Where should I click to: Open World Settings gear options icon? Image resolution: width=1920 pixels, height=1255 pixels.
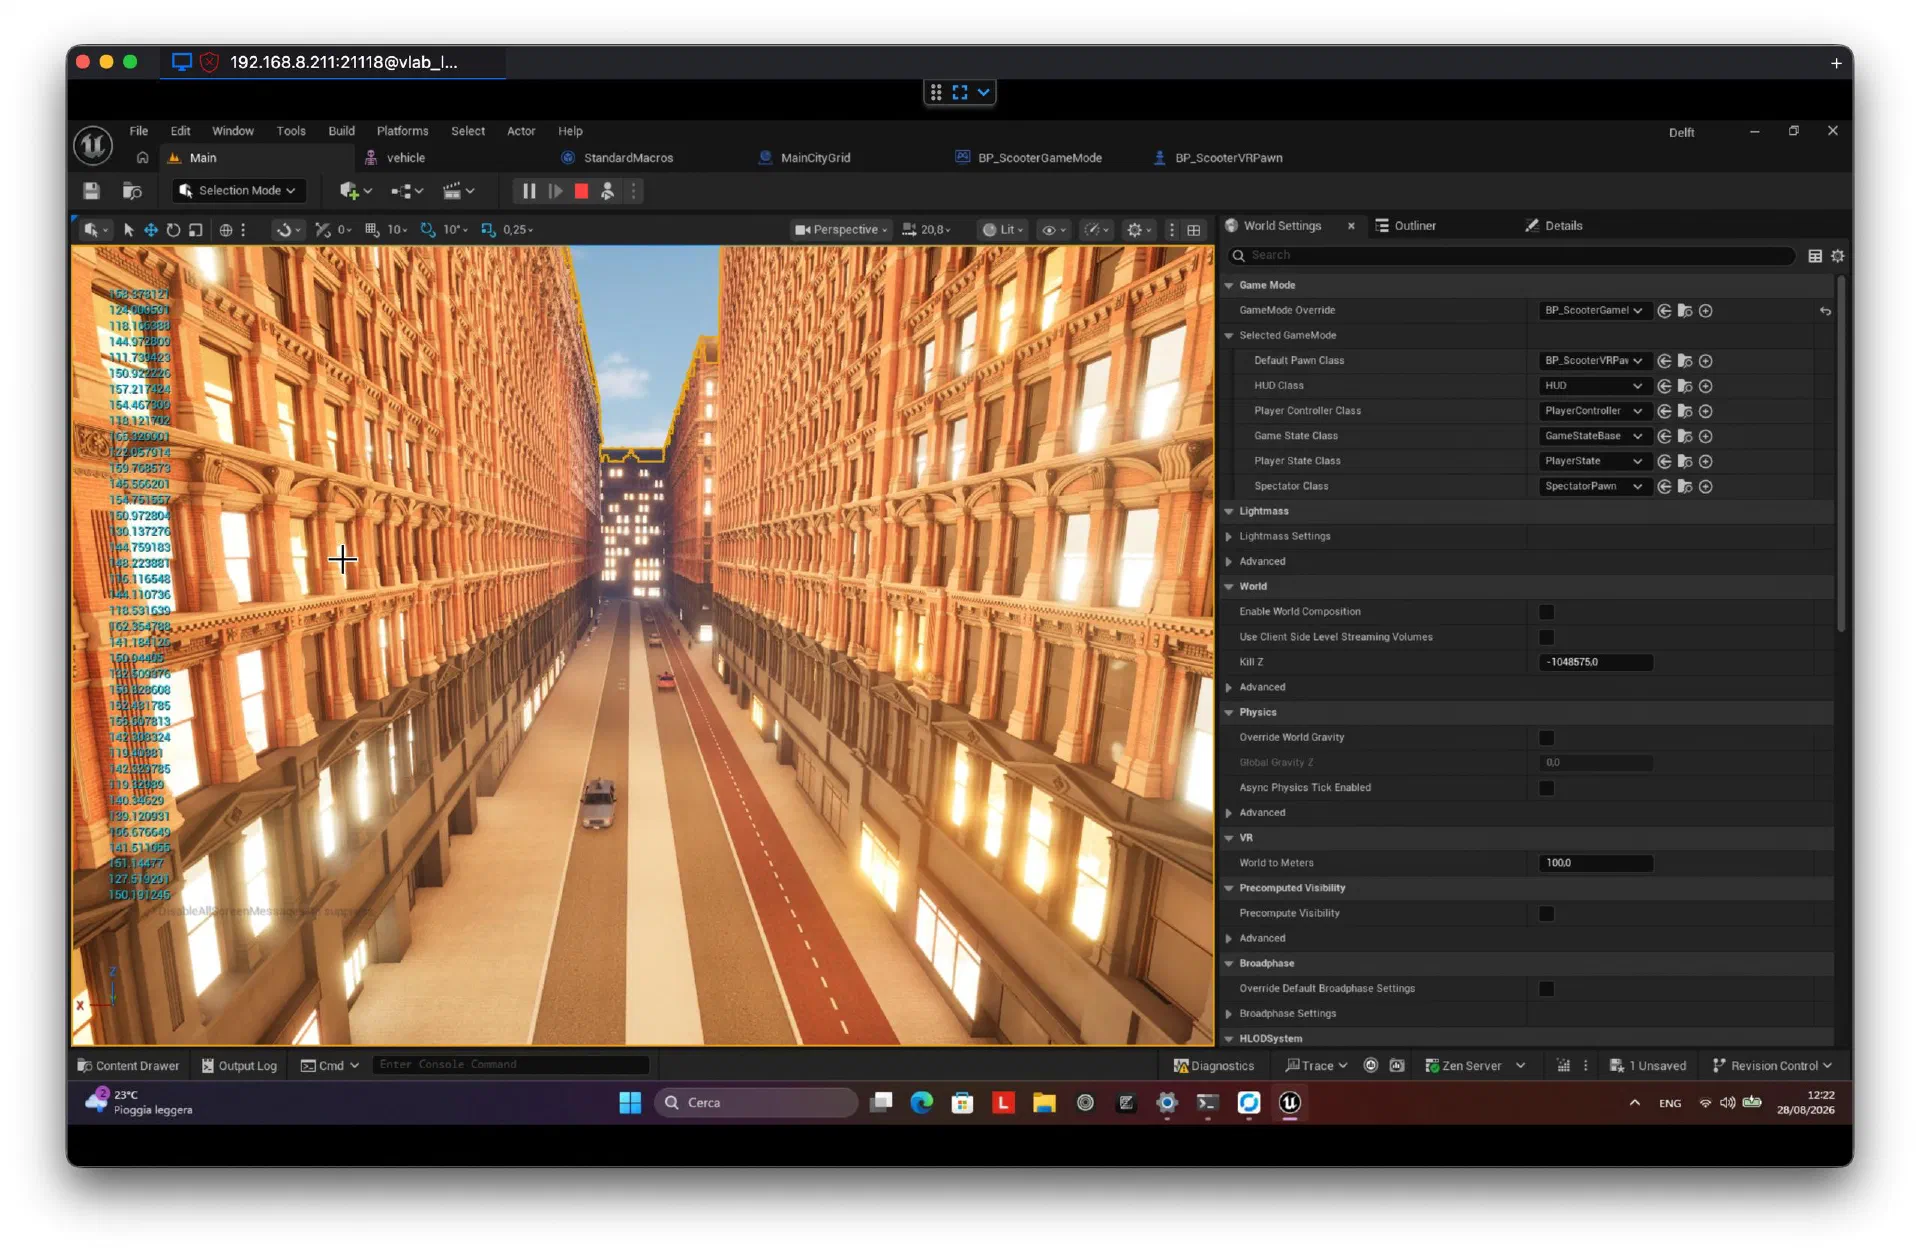click(1838, 256)
